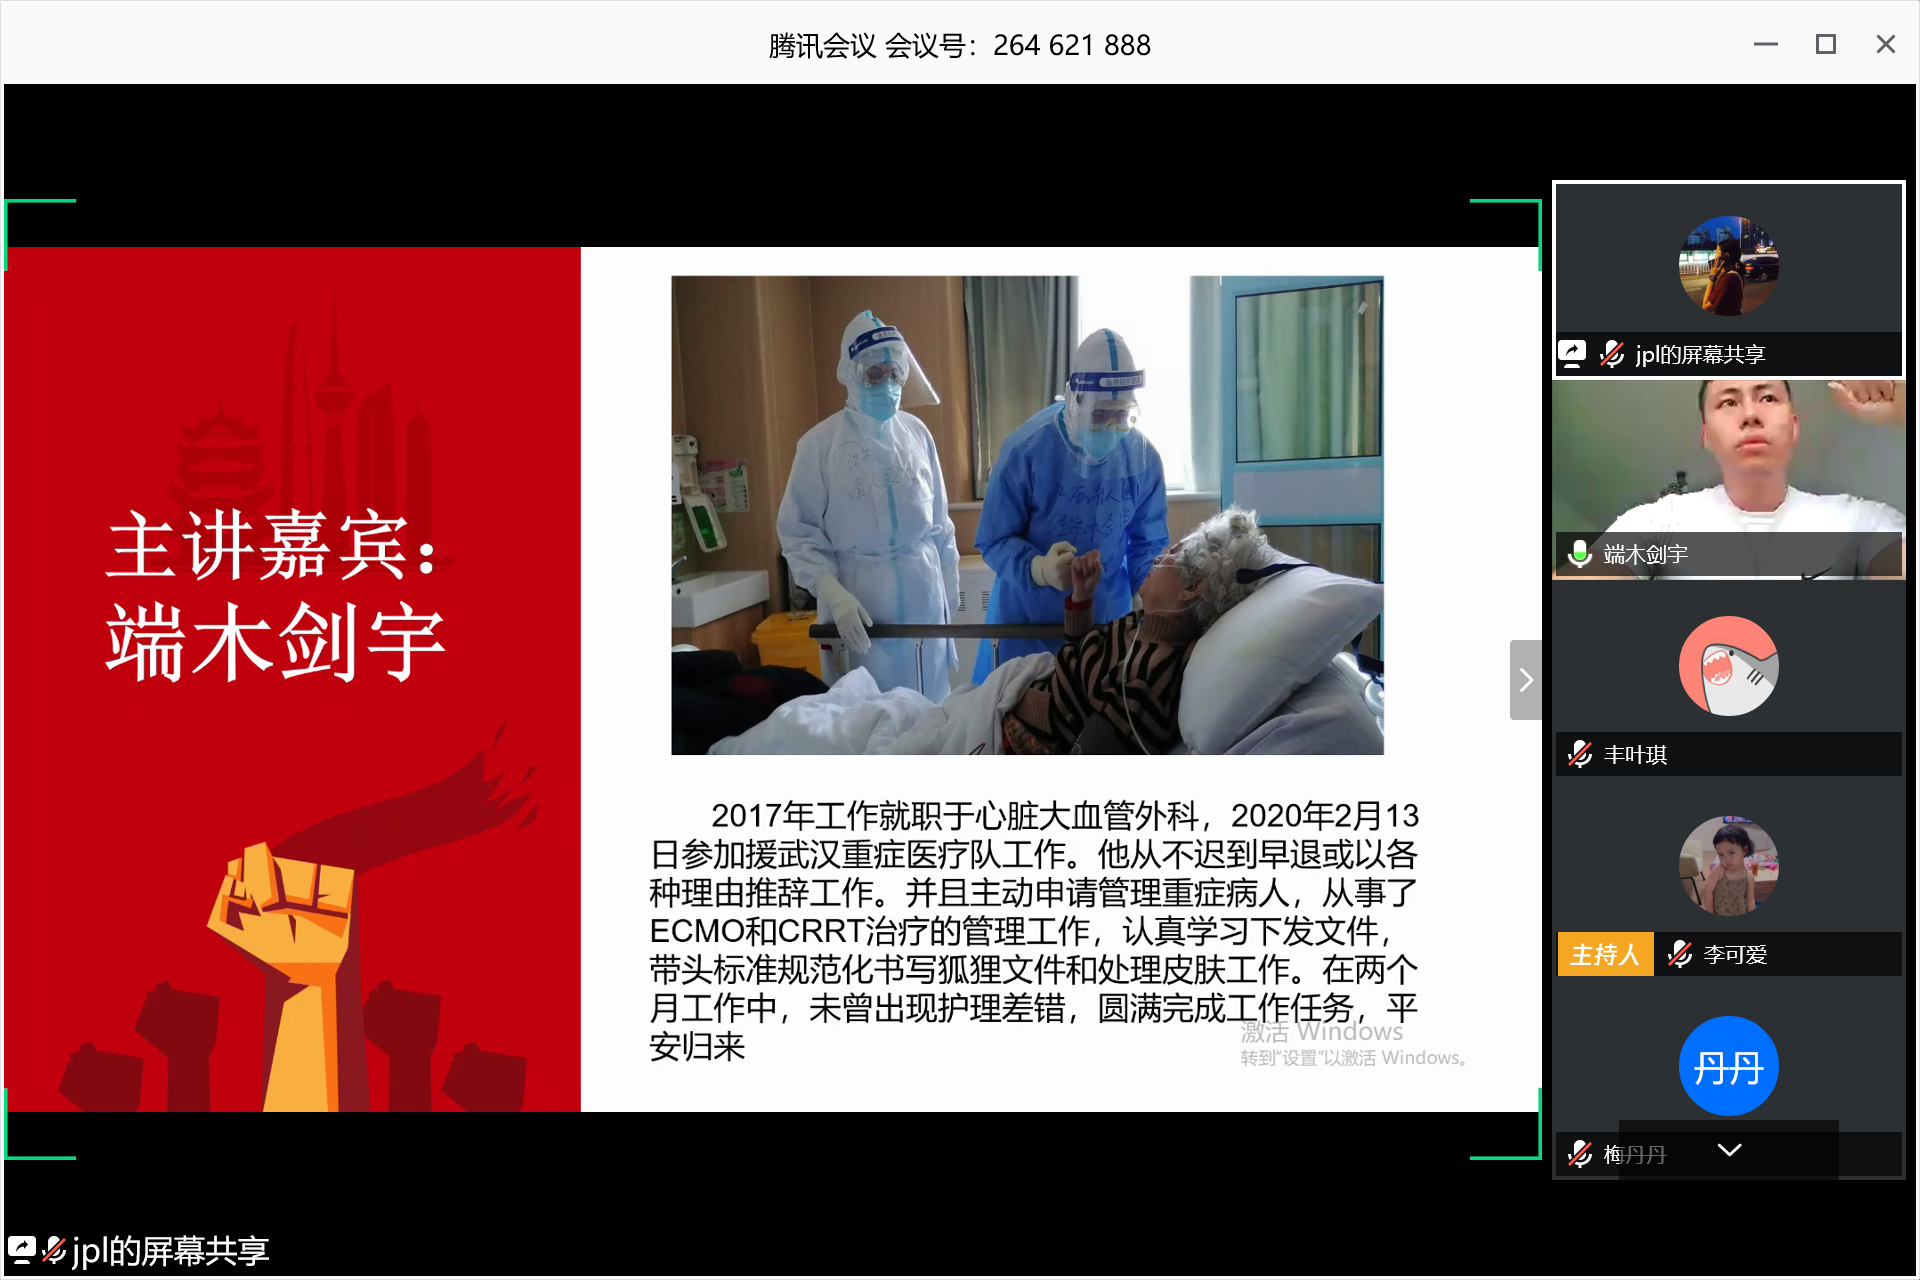This screenshot has width=1920, height=1280.
Task: Minimize the Tencent Meeting window
Action: (x=1765, y=45)
